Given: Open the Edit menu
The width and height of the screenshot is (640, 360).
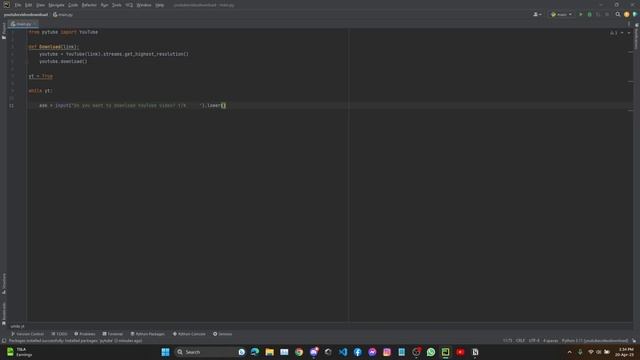Looking at the screenshot, I should click(x=28, y=5).
